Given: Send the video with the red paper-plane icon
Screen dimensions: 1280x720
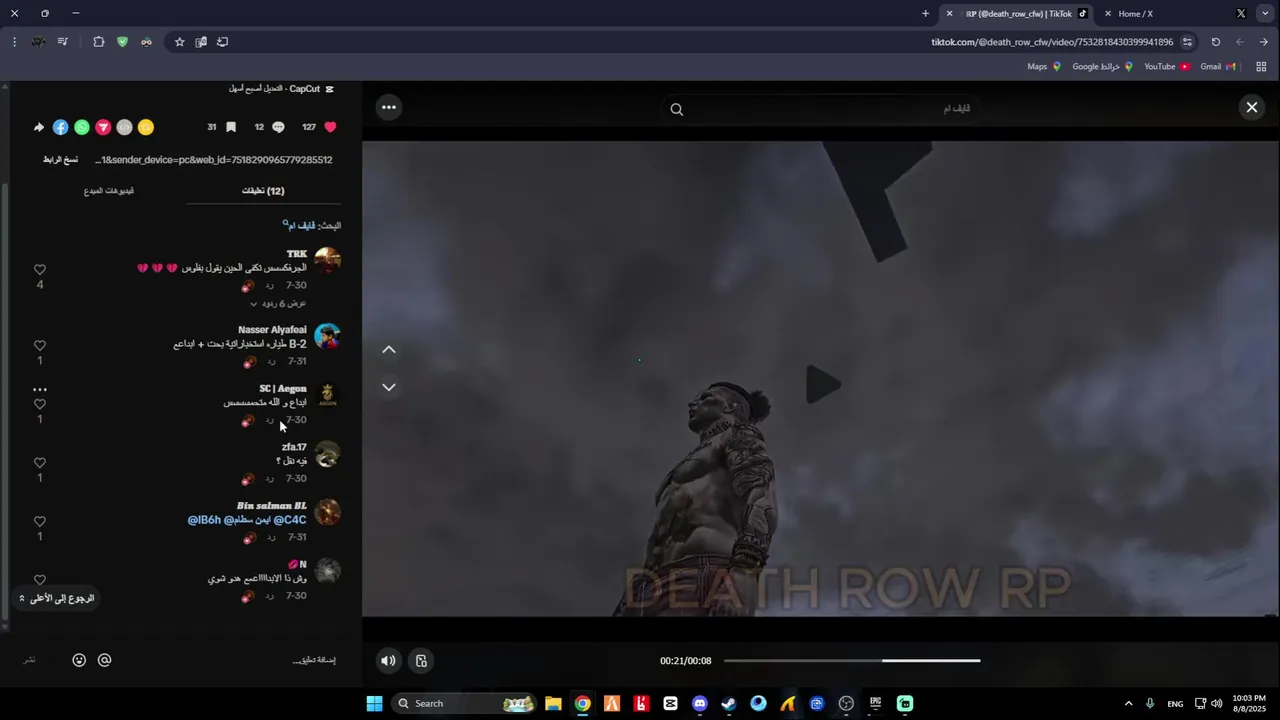Looking at the screenshot, I should point(103,127).
